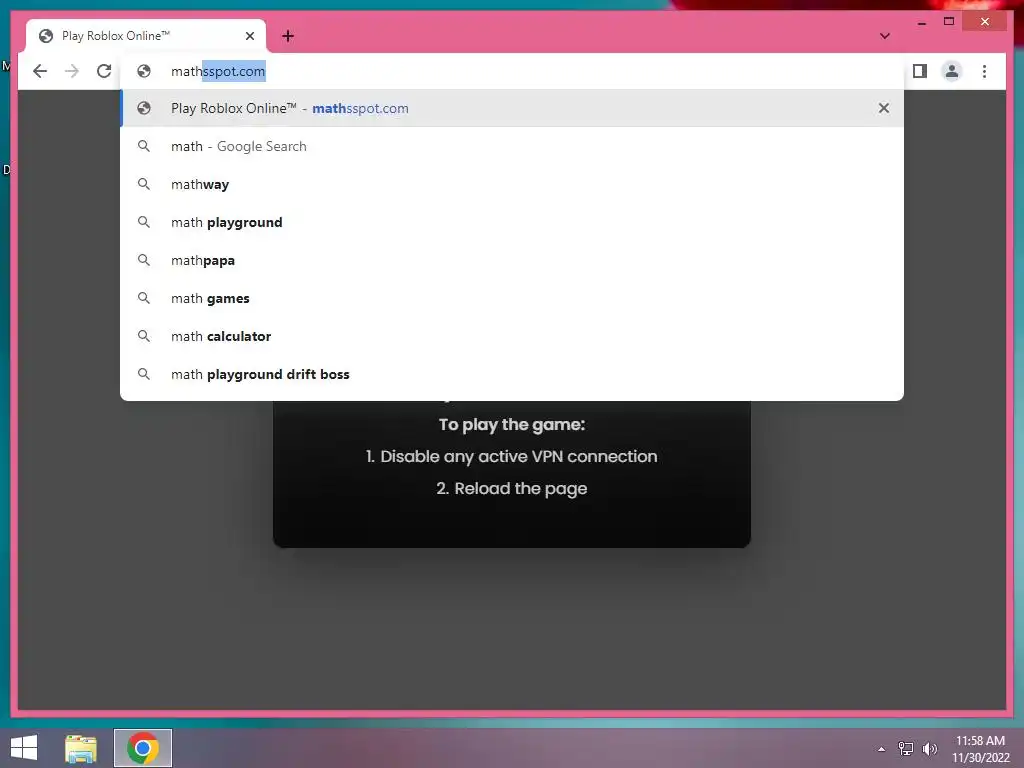Screen dimensions: 1024x768
Task: Choose the mathsspot.com autocomplete suggestion
Action: (x=512, y=108)
